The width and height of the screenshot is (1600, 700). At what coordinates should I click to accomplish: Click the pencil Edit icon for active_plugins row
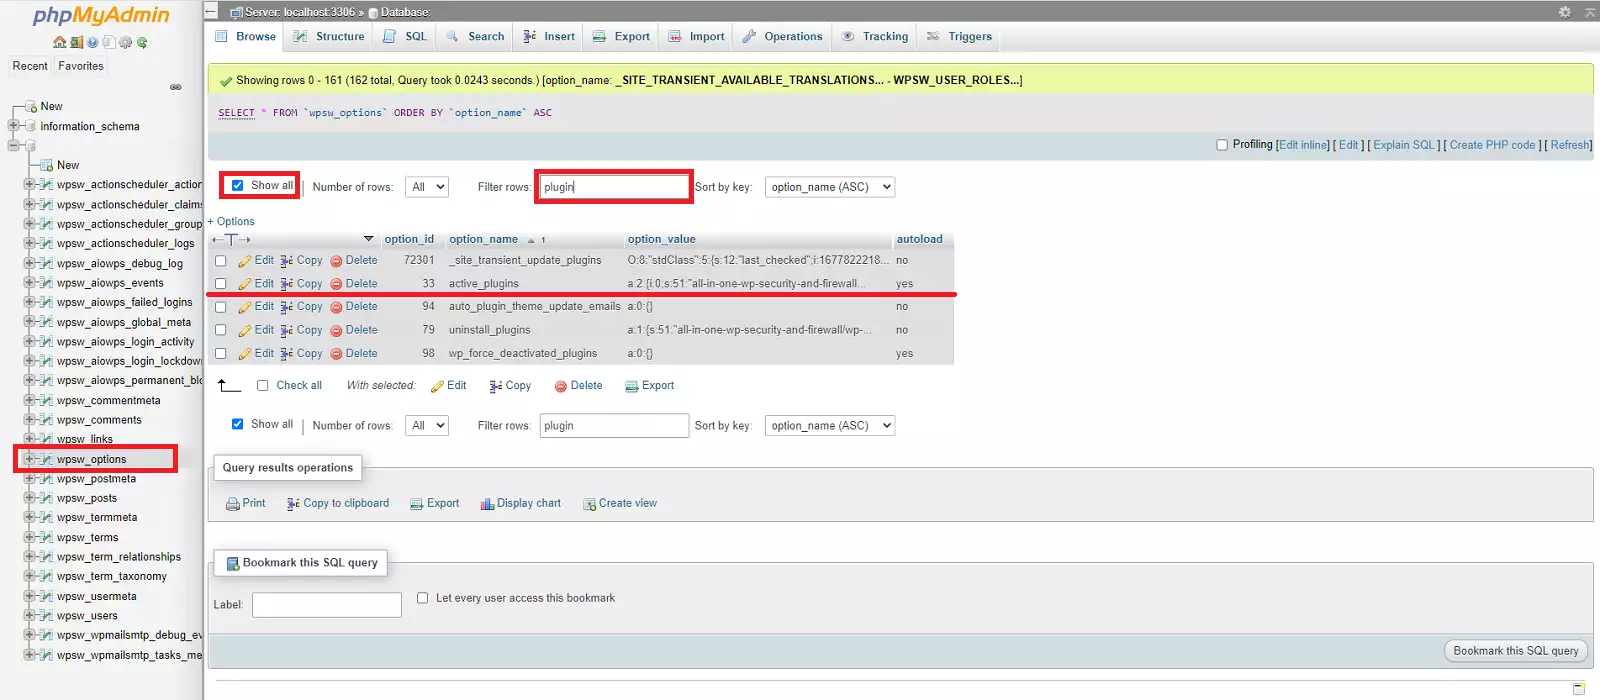[245, 284]
